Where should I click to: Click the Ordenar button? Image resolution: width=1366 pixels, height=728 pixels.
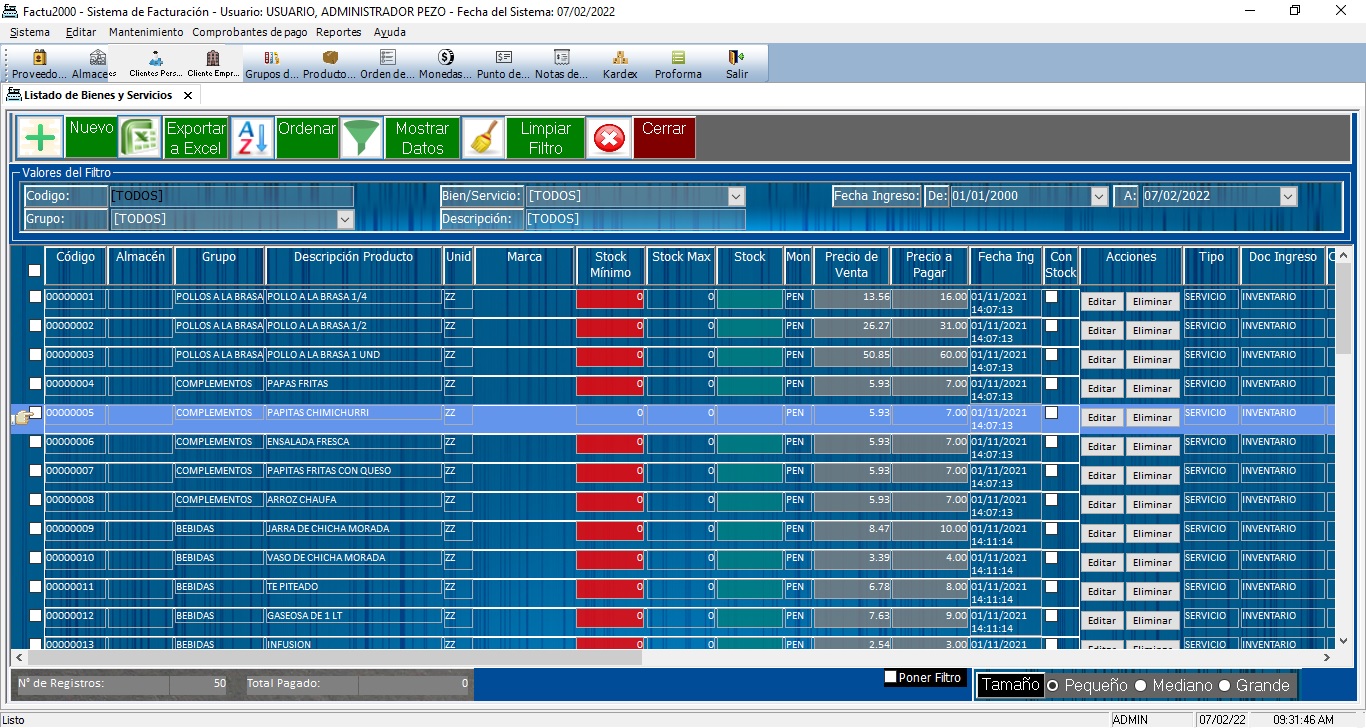pyautogui.click(x=307, y=138)
